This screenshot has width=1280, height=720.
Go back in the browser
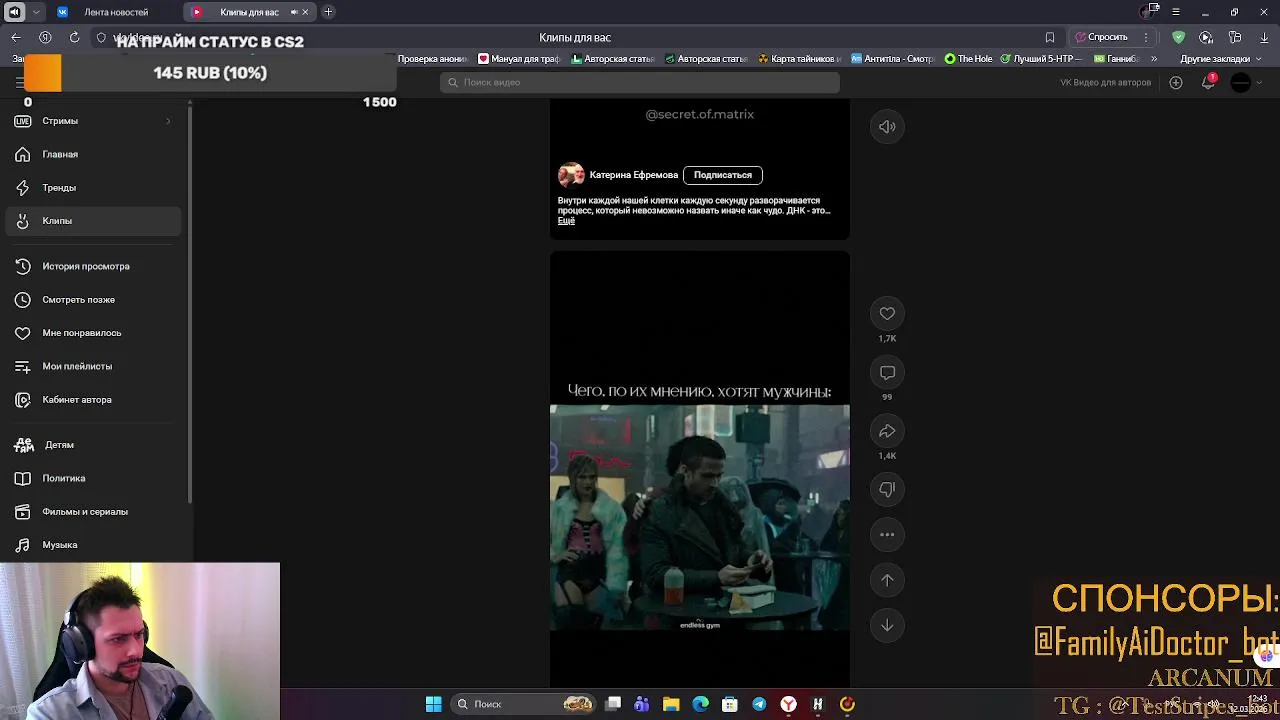(16, 37)
